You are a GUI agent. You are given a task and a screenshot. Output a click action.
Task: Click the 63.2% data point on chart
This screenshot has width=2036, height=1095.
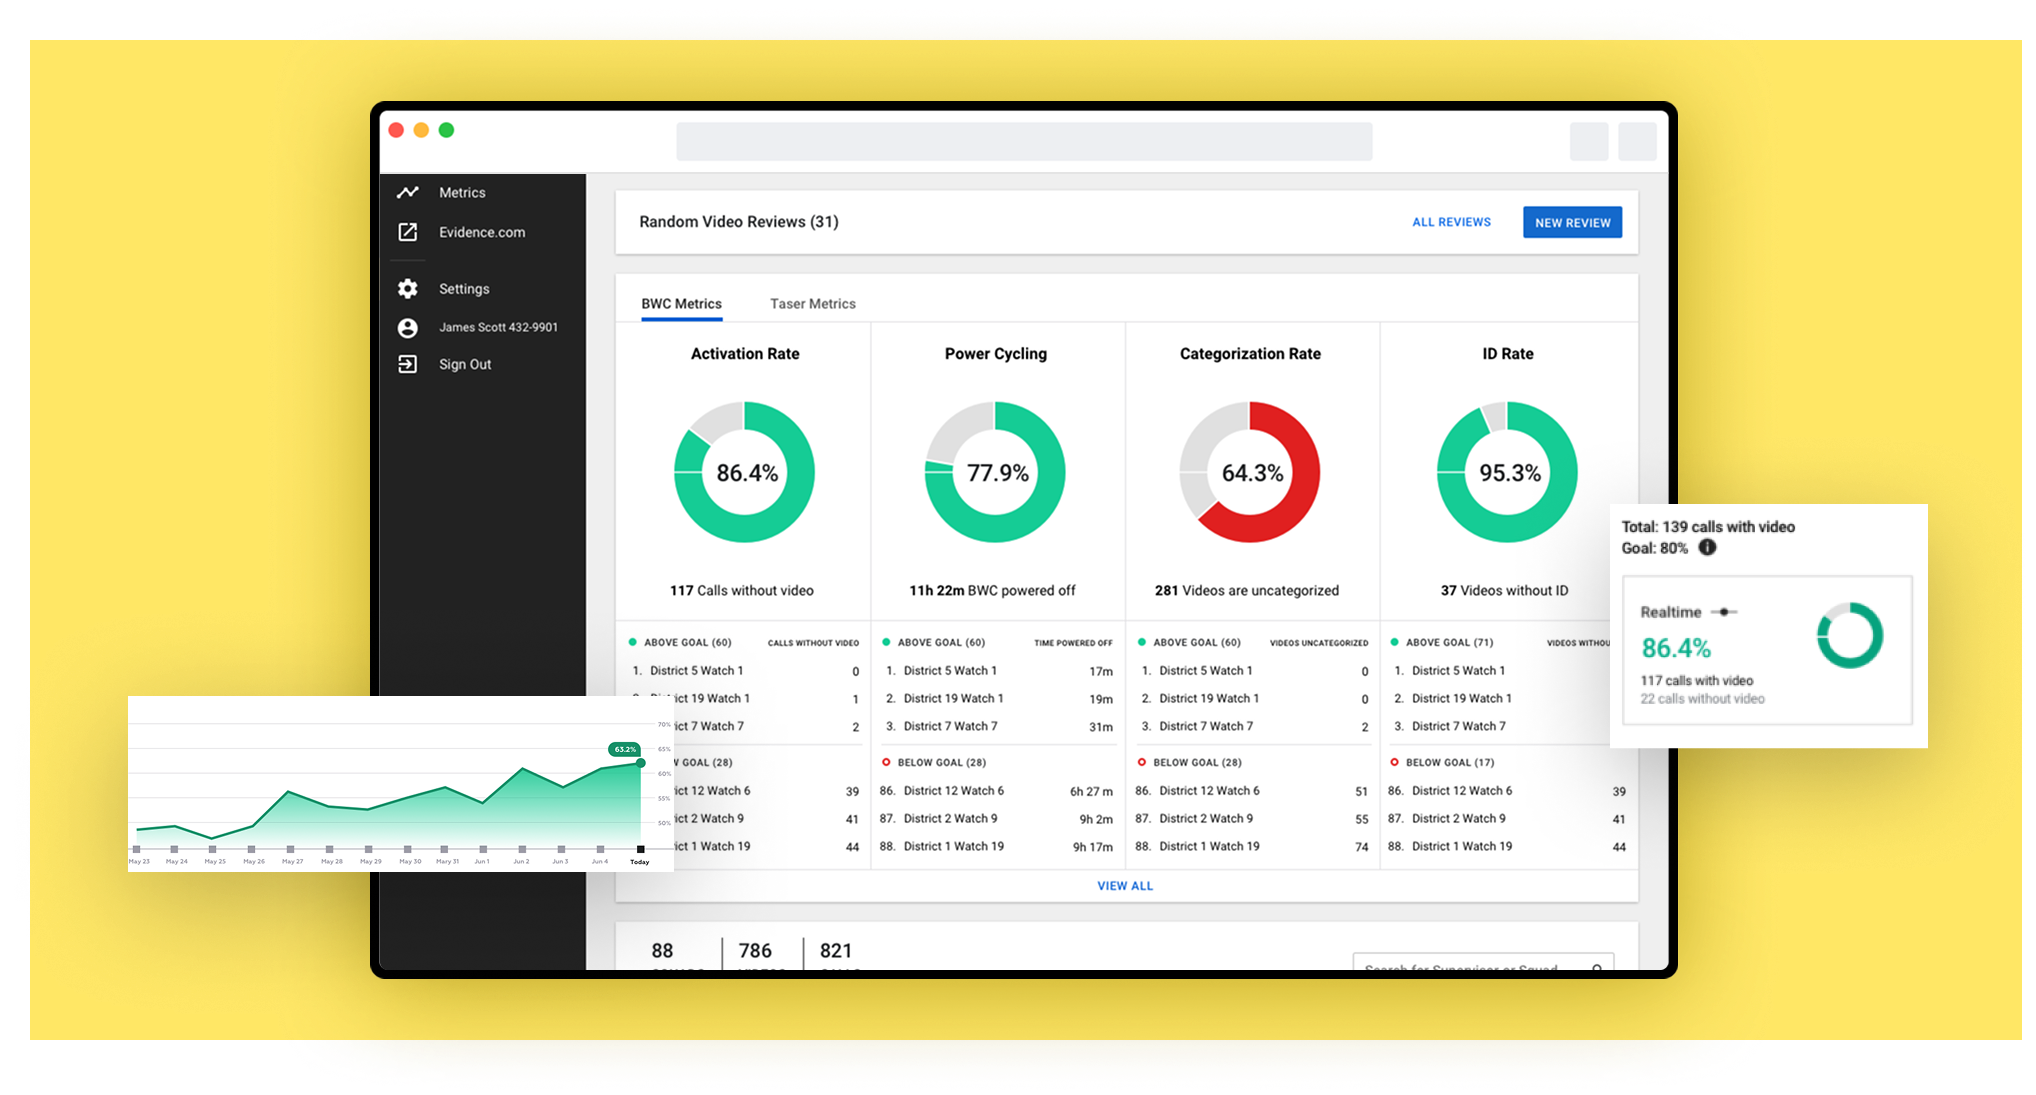pyautogui.click(x=640, y=763)
